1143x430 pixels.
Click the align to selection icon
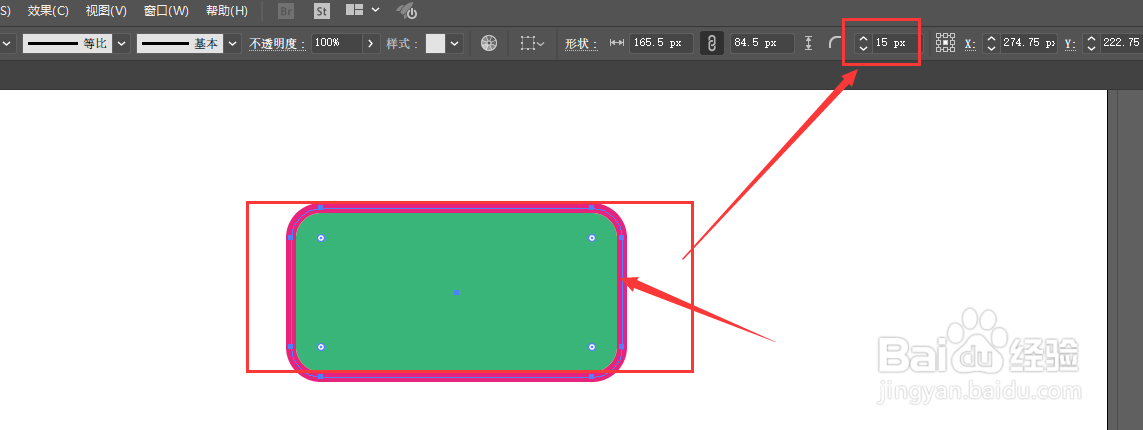coord(531,44)
